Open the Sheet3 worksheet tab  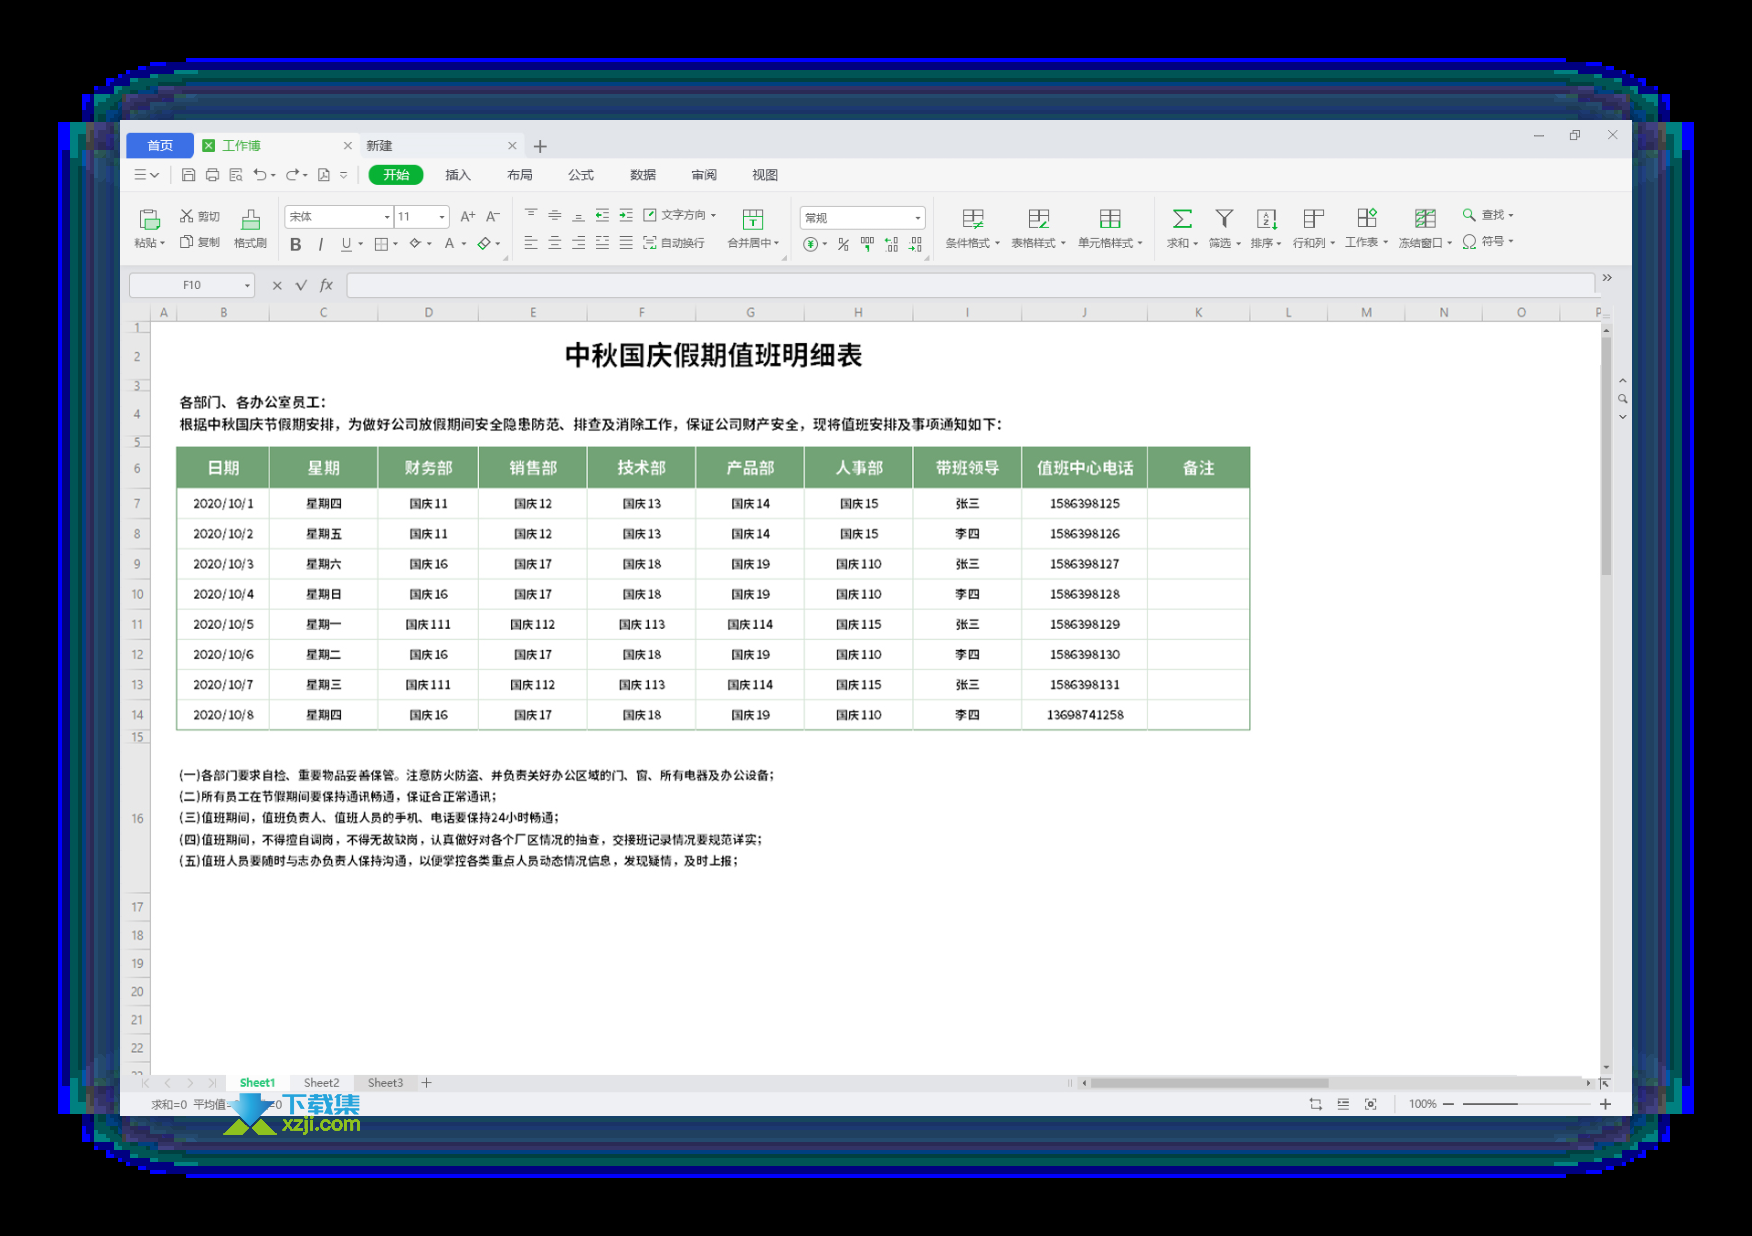(x=385, y=1083)
